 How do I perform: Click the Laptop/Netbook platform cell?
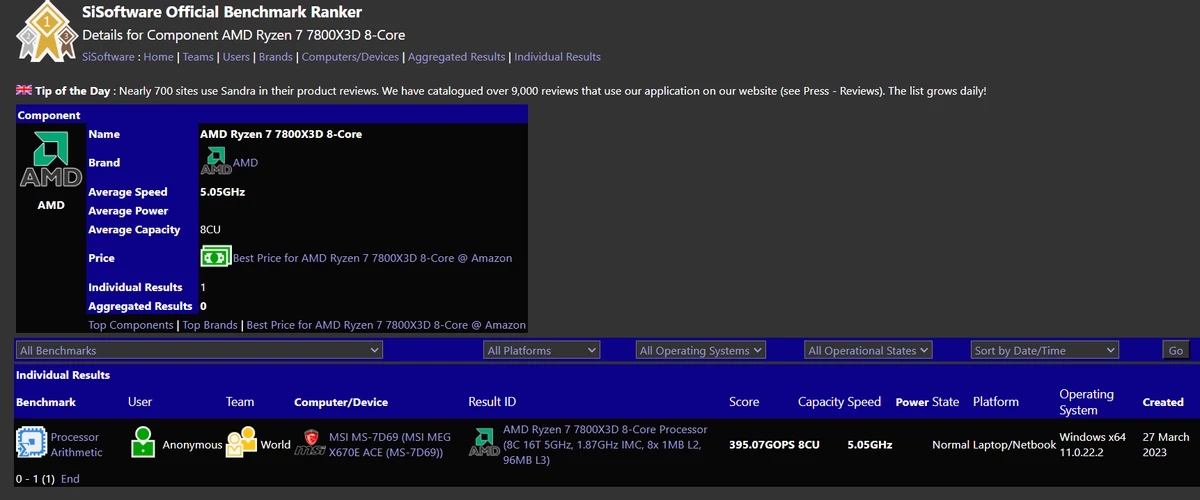click(1014, 444)
